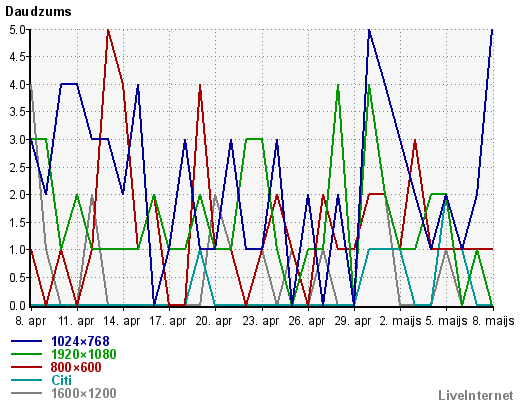Click the 14. apr axis label
The image size is (520, 405).
tap(122, 321)
